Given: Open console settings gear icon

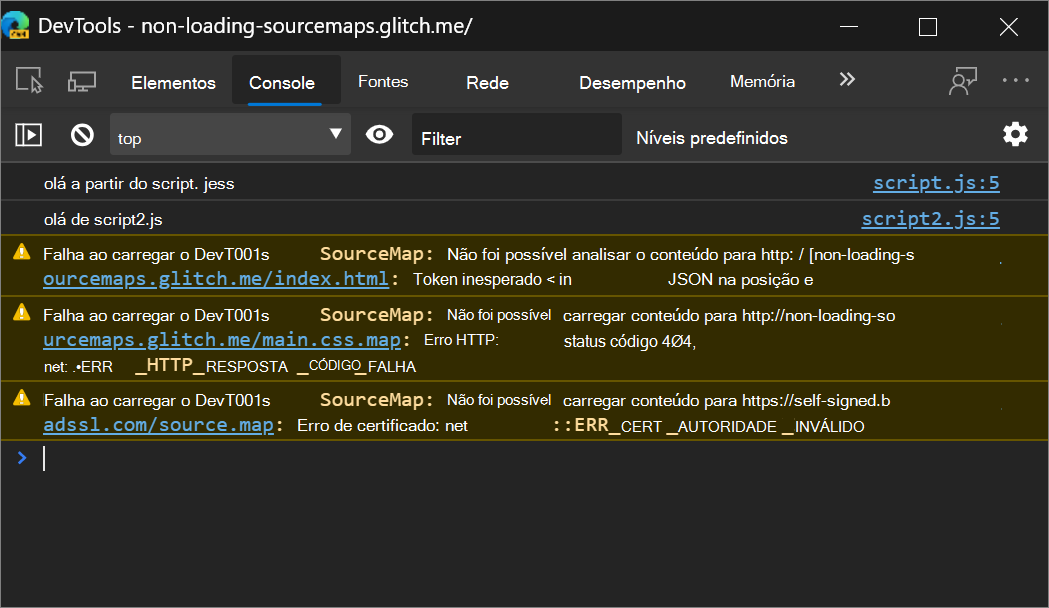Looking at the screenshot, I should [x=1015, y=135].
